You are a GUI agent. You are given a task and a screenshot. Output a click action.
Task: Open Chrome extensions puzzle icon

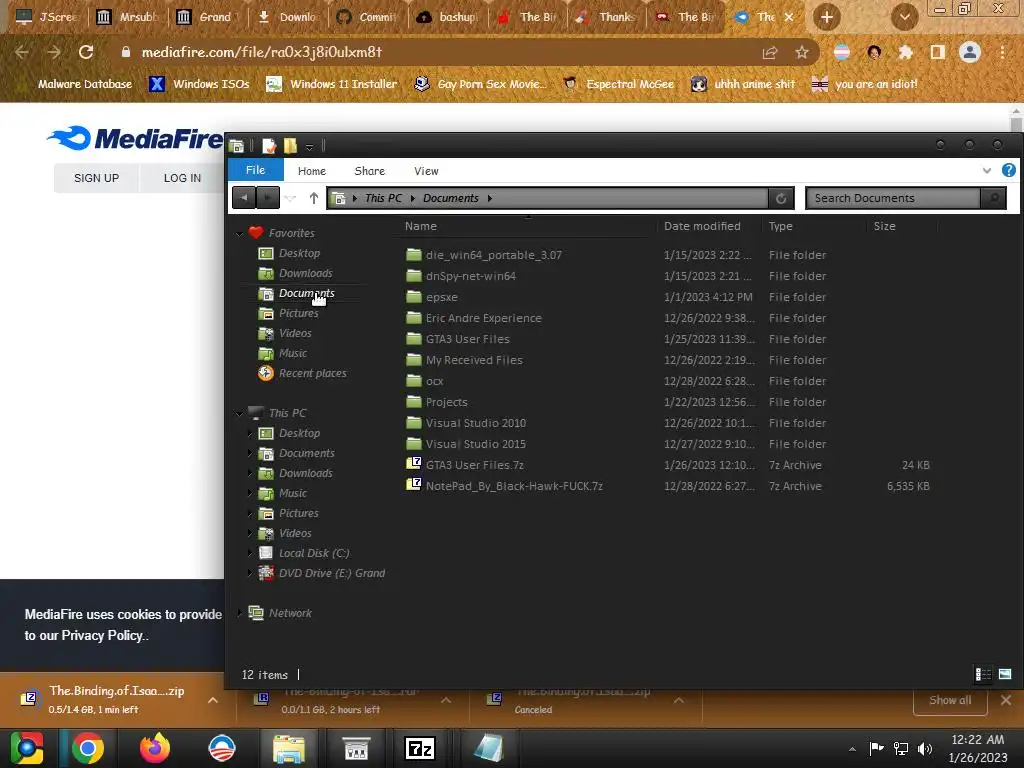905,52
